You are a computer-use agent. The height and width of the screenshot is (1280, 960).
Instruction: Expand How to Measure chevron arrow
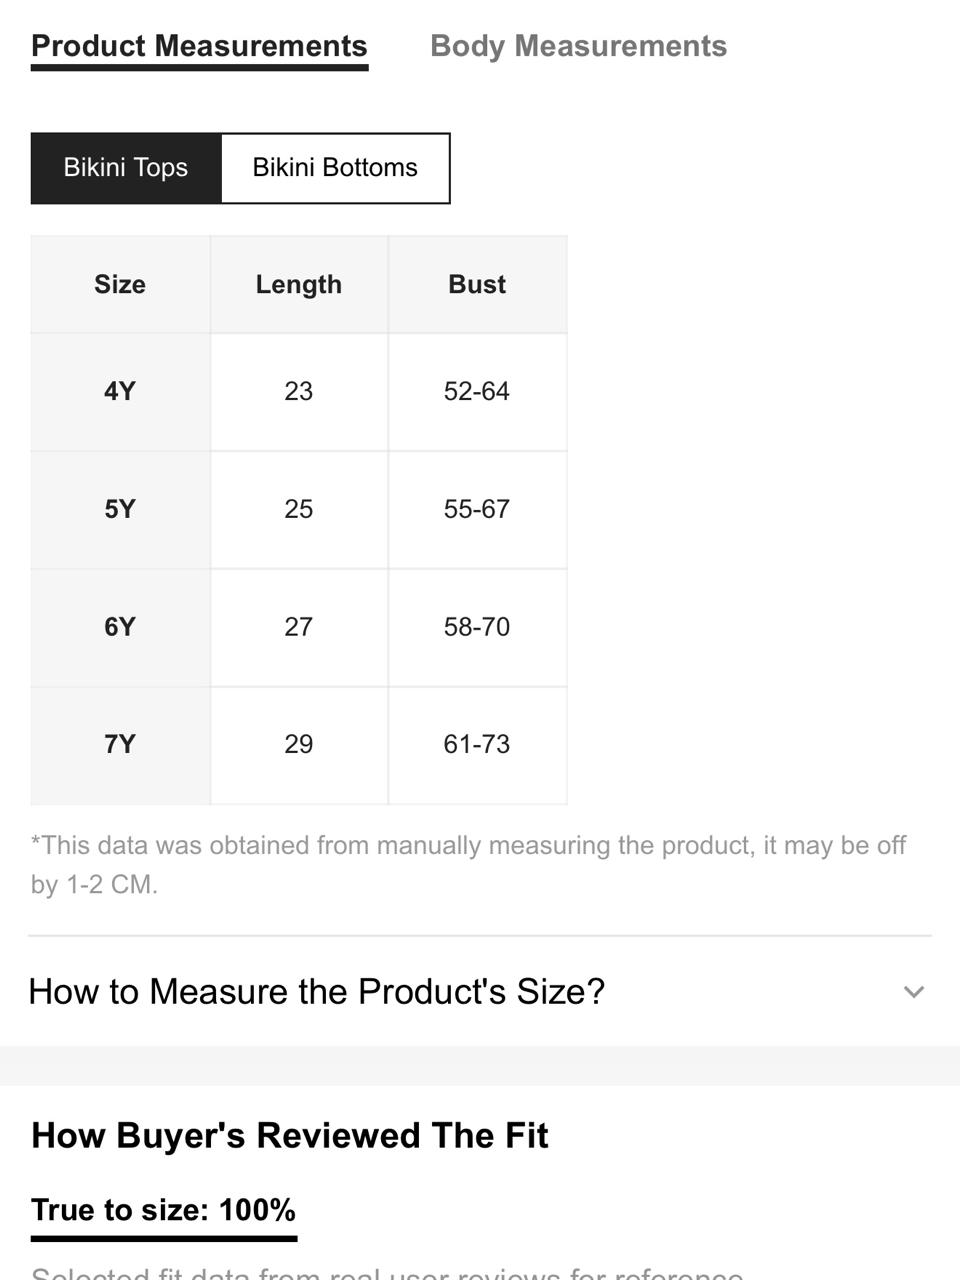tap(913, 992)
